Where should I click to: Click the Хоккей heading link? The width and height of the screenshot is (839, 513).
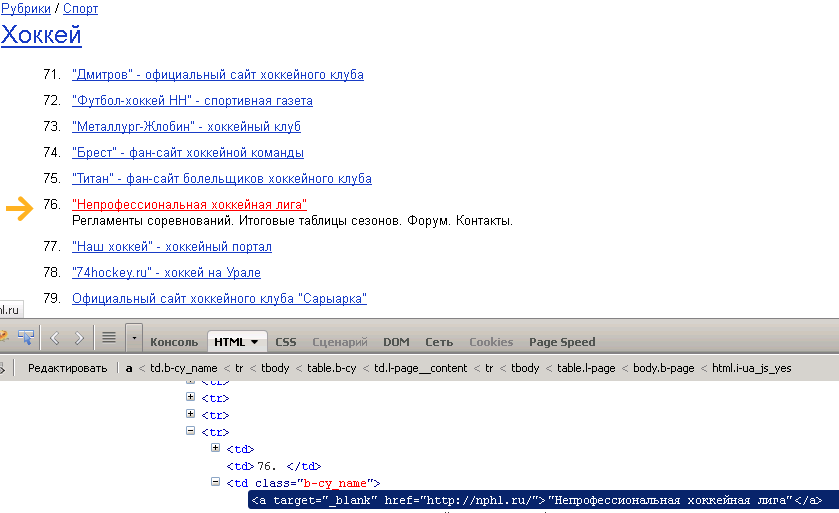[41, 35]
